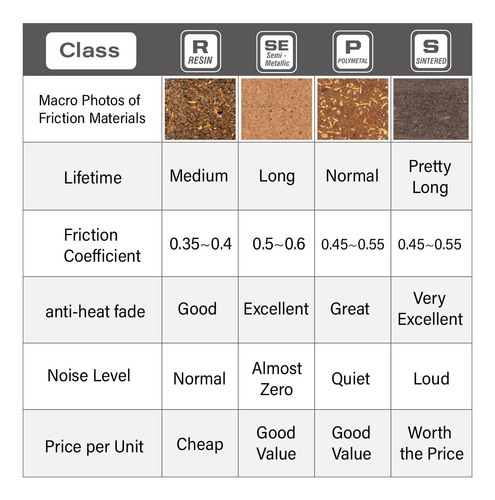Image resolution: width=495 pixels, height=500 pixels.
Task: Open the Semi-Metallic friction material macro photo
Action: (276, 109)
